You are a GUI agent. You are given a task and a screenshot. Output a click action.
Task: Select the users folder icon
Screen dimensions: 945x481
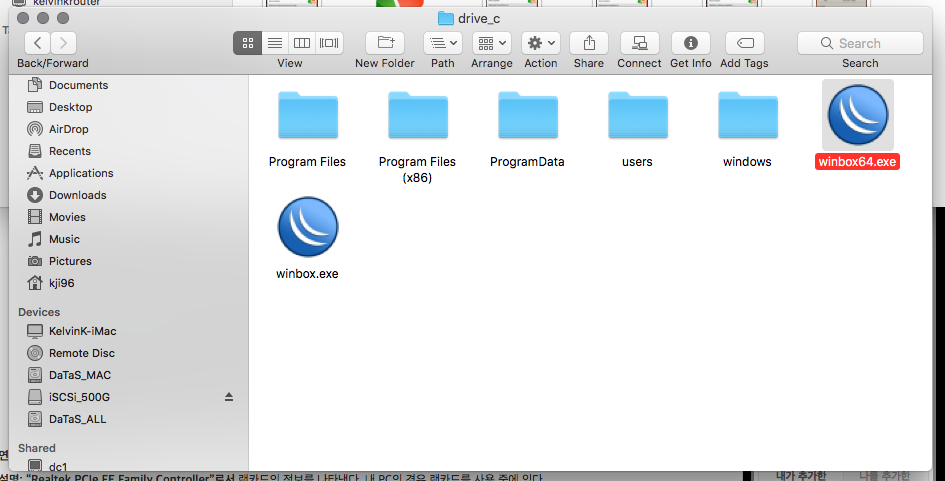pyautogui.click(x=638, y=115)
